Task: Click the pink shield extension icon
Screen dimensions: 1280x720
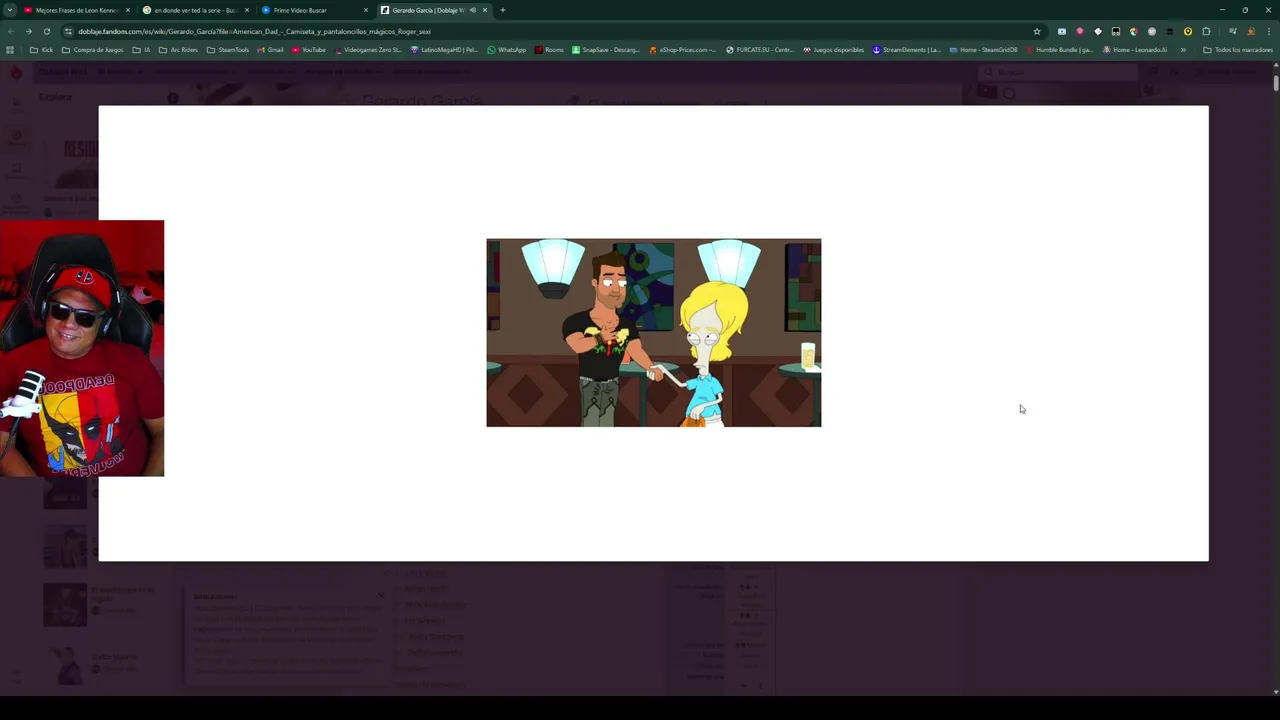Action: [1079, 31]
